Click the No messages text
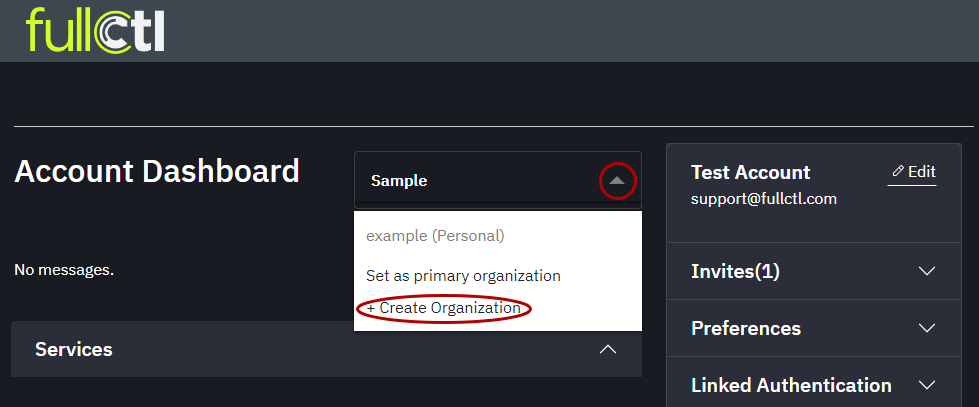Screen dimensions: 979x407 tap(64, 270)
